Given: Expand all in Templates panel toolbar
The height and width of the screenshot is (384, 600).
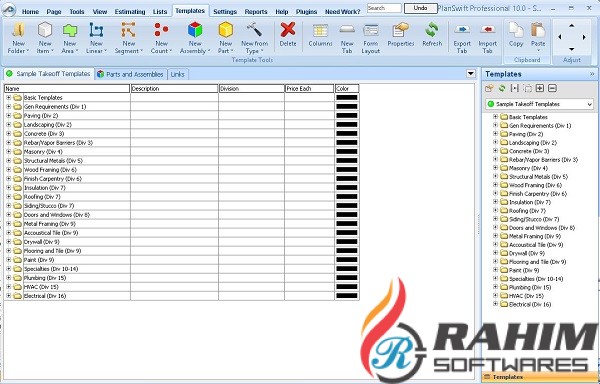Looking at the screenshot, I should (x=540, y=88).
